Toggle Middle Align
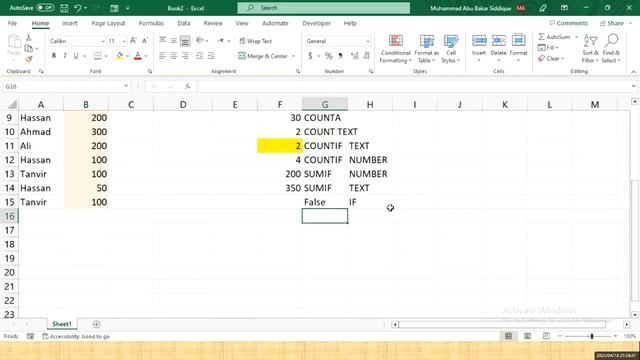Image resolution: width=640 pixels, height=360 pixels. pyautogui.click(x=174, y=40)
